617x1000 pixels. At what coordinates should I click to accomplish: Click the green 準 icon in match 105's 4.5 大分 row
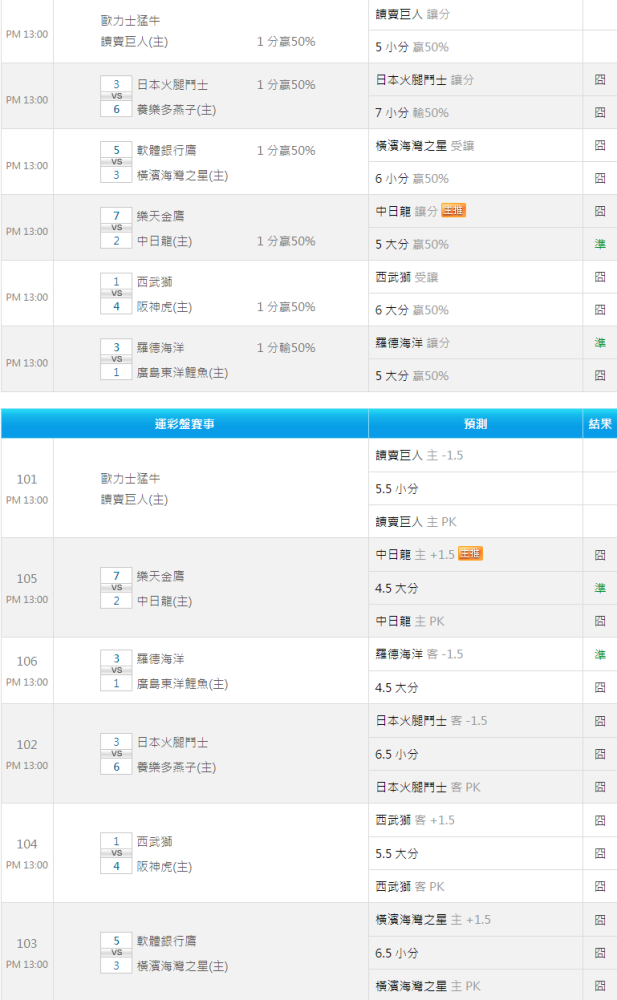click(x=600, y=588)
